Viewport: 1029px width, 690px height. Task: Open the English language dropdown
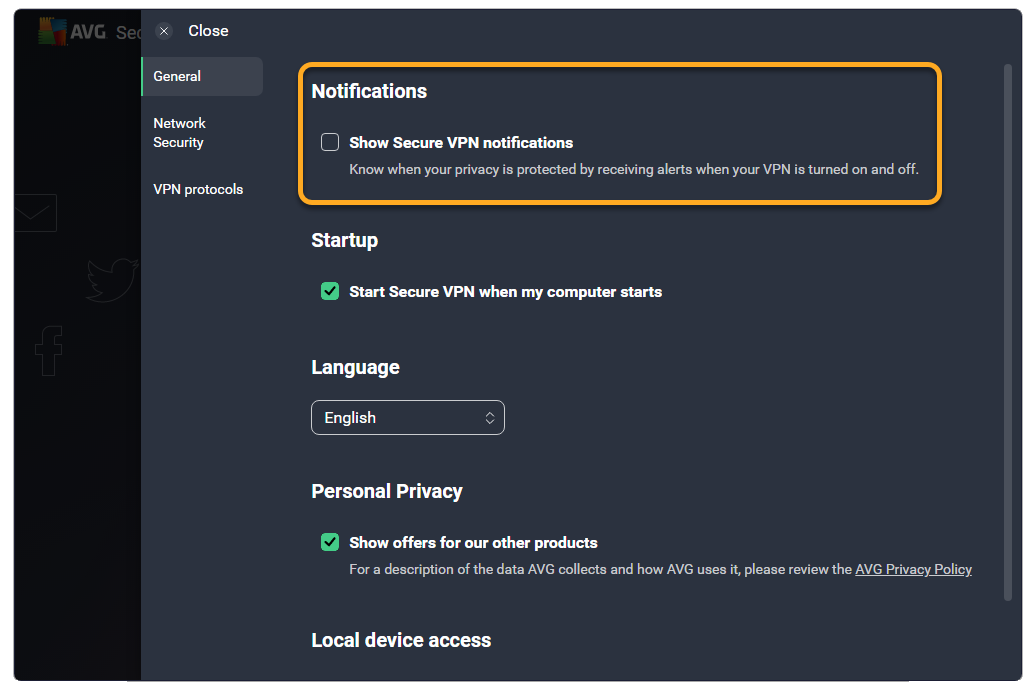[407, 418]
